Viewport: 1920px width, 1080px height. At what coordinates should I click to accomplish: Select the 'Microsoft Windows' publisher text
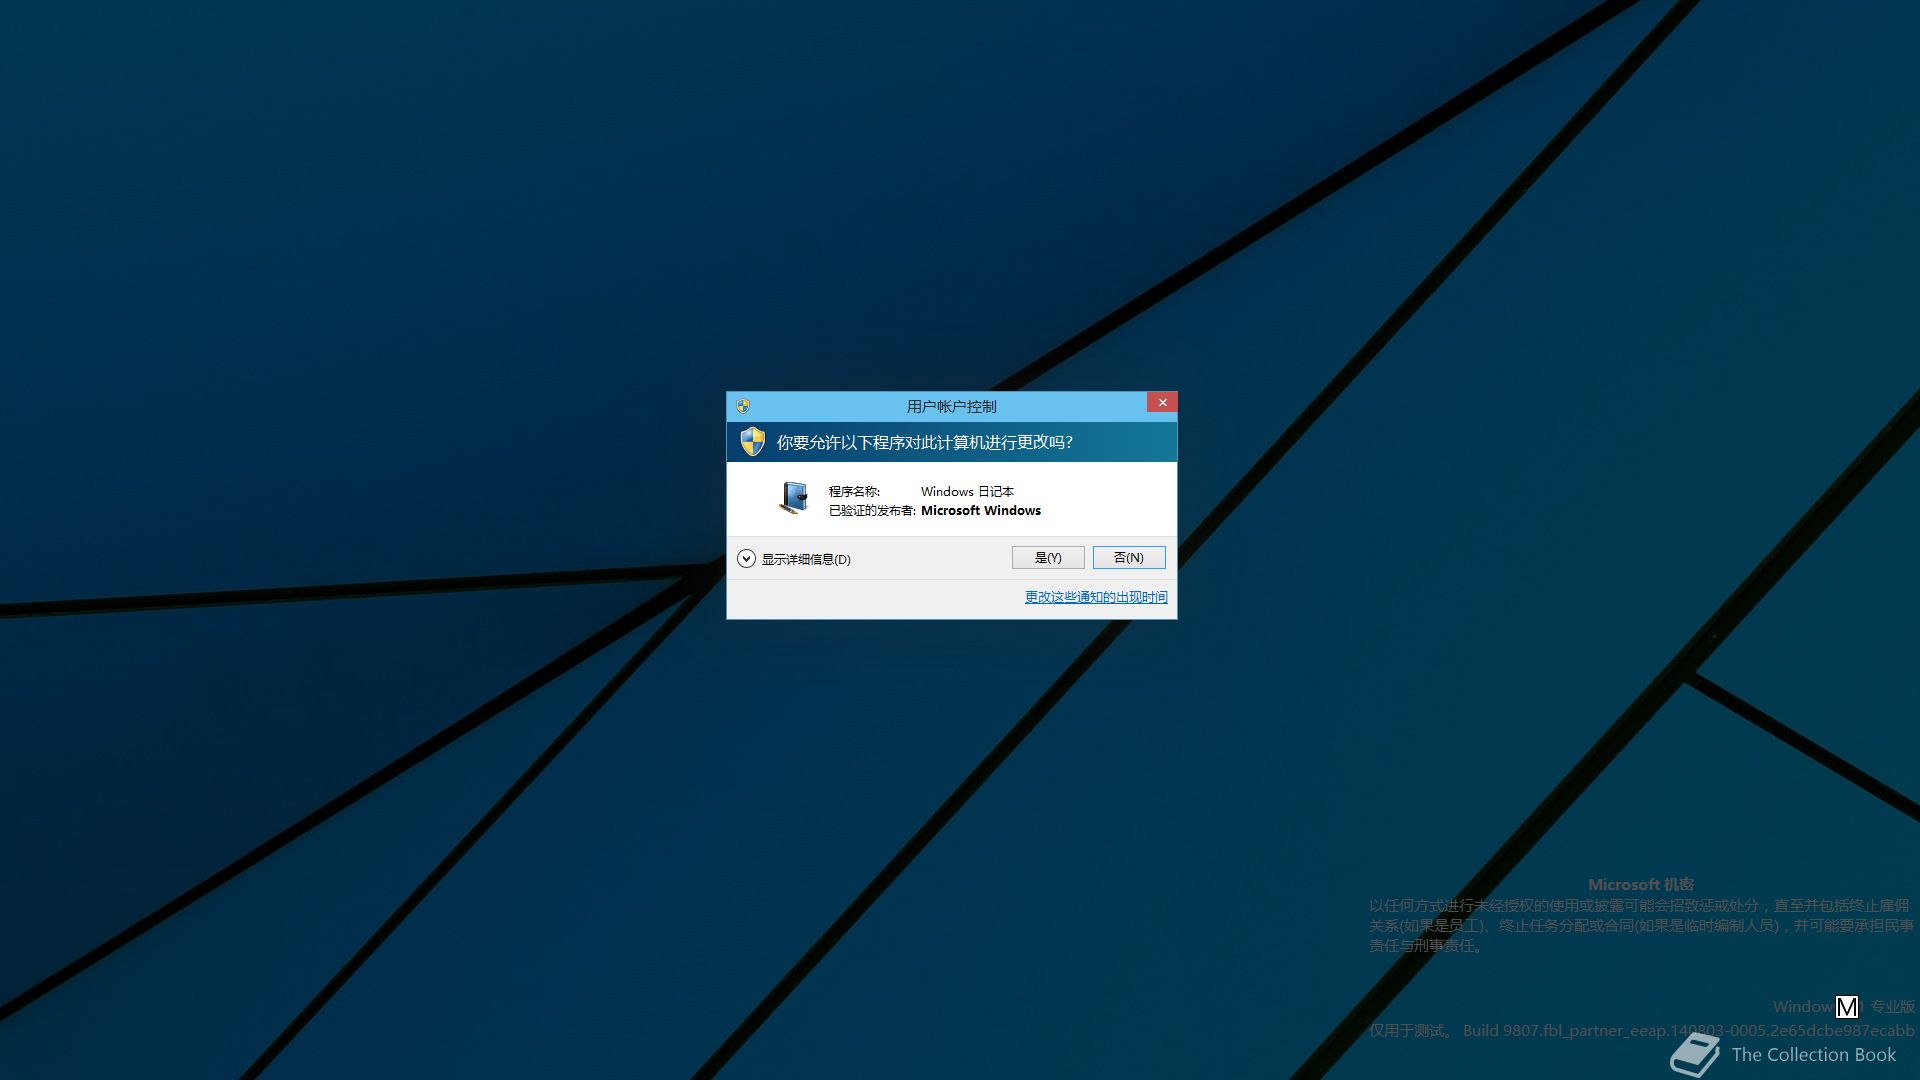(x=981, y=511)
